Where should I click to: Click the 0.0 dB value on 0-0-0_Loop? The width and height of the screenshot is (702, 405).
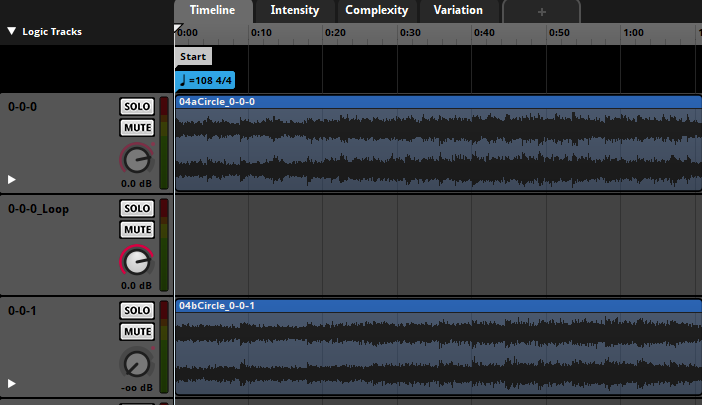[x=137, y=286]
